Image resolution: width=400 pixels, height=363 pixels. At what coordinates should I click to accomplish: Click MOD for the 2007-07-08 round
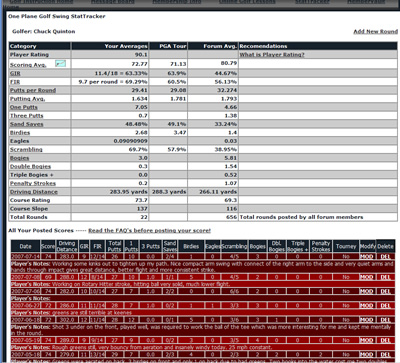click(367, 277)
